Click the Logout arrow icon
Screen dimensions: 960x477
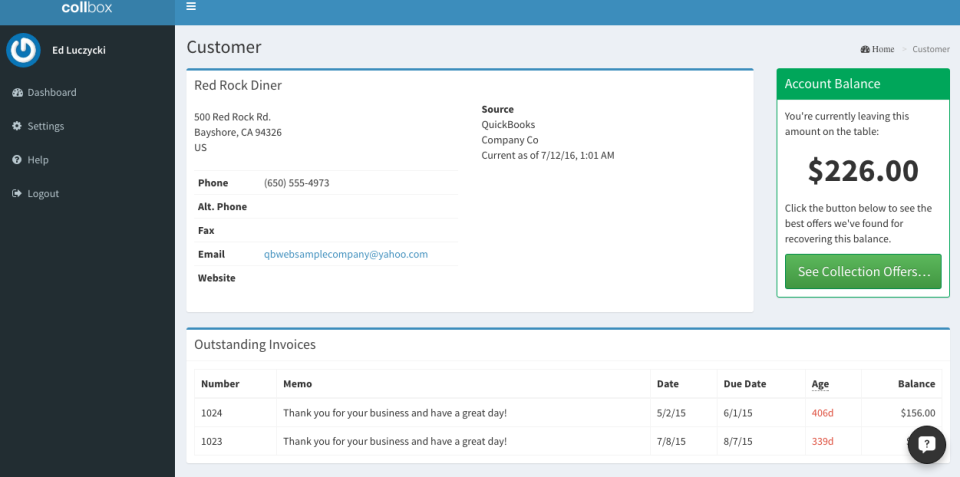click(x=17, y=194)
